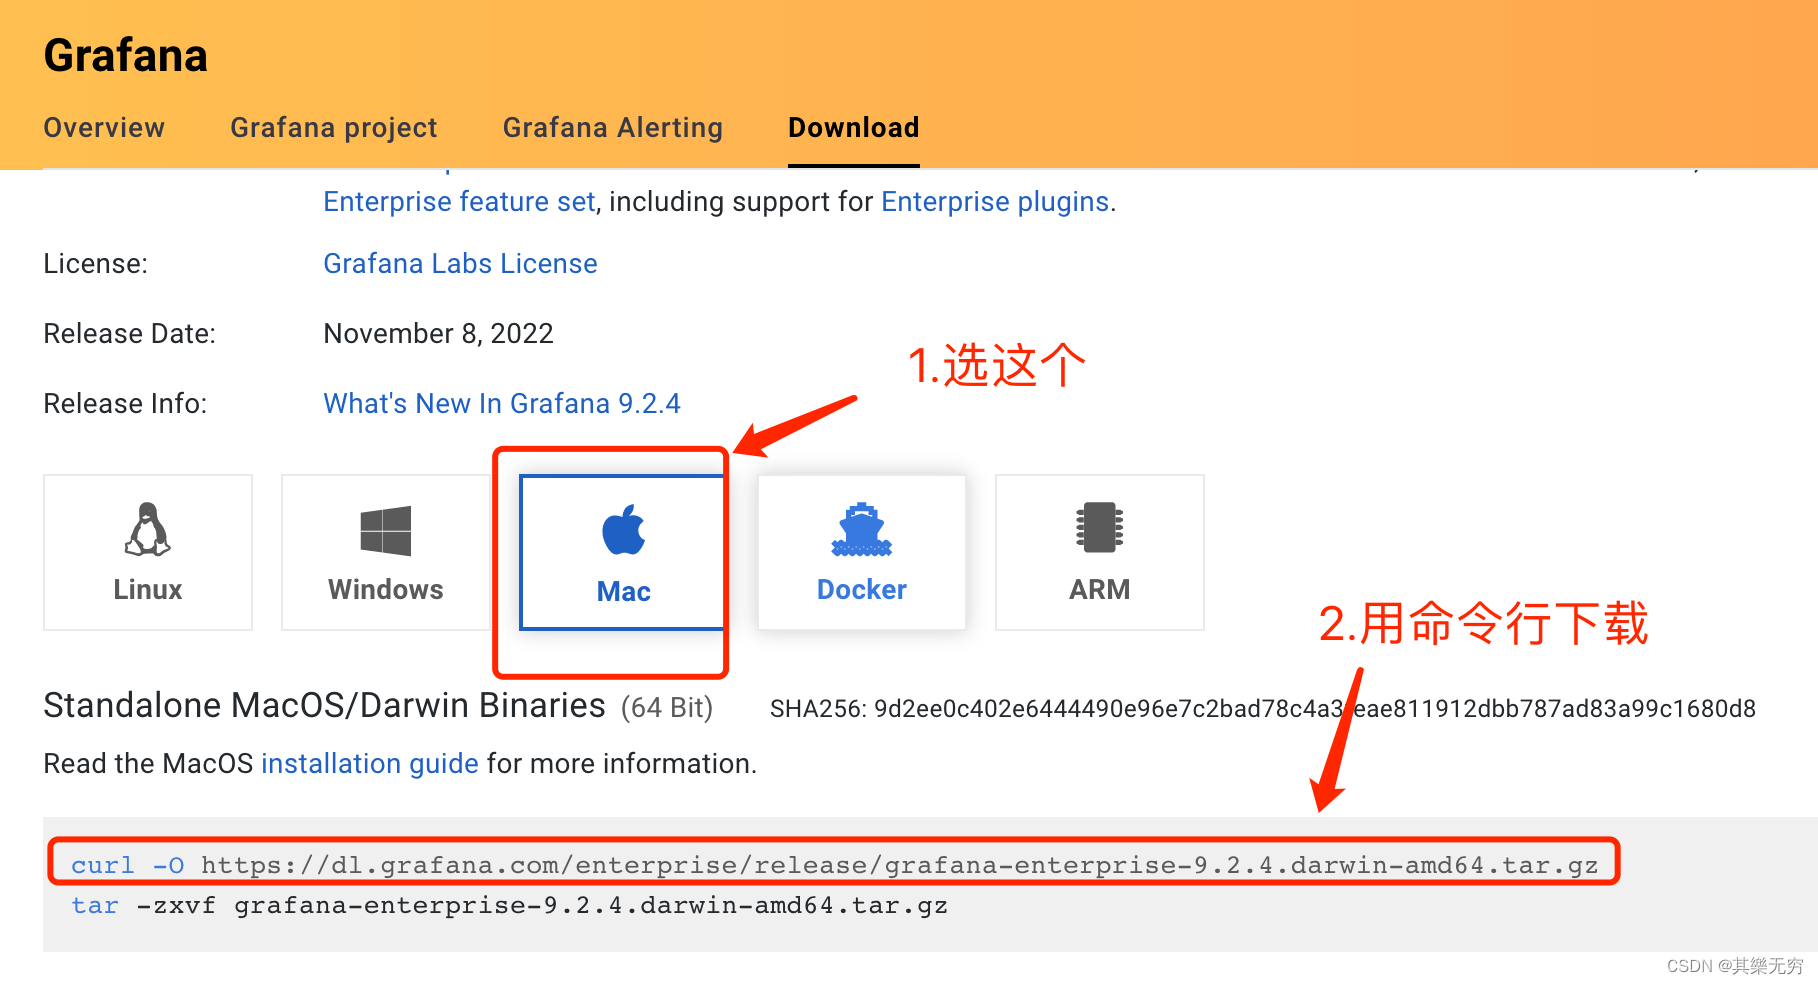Open the Enterprise feature set link
Image resolution: width=1818 pixels, height=984 pixels.
[x=460, y=202]
